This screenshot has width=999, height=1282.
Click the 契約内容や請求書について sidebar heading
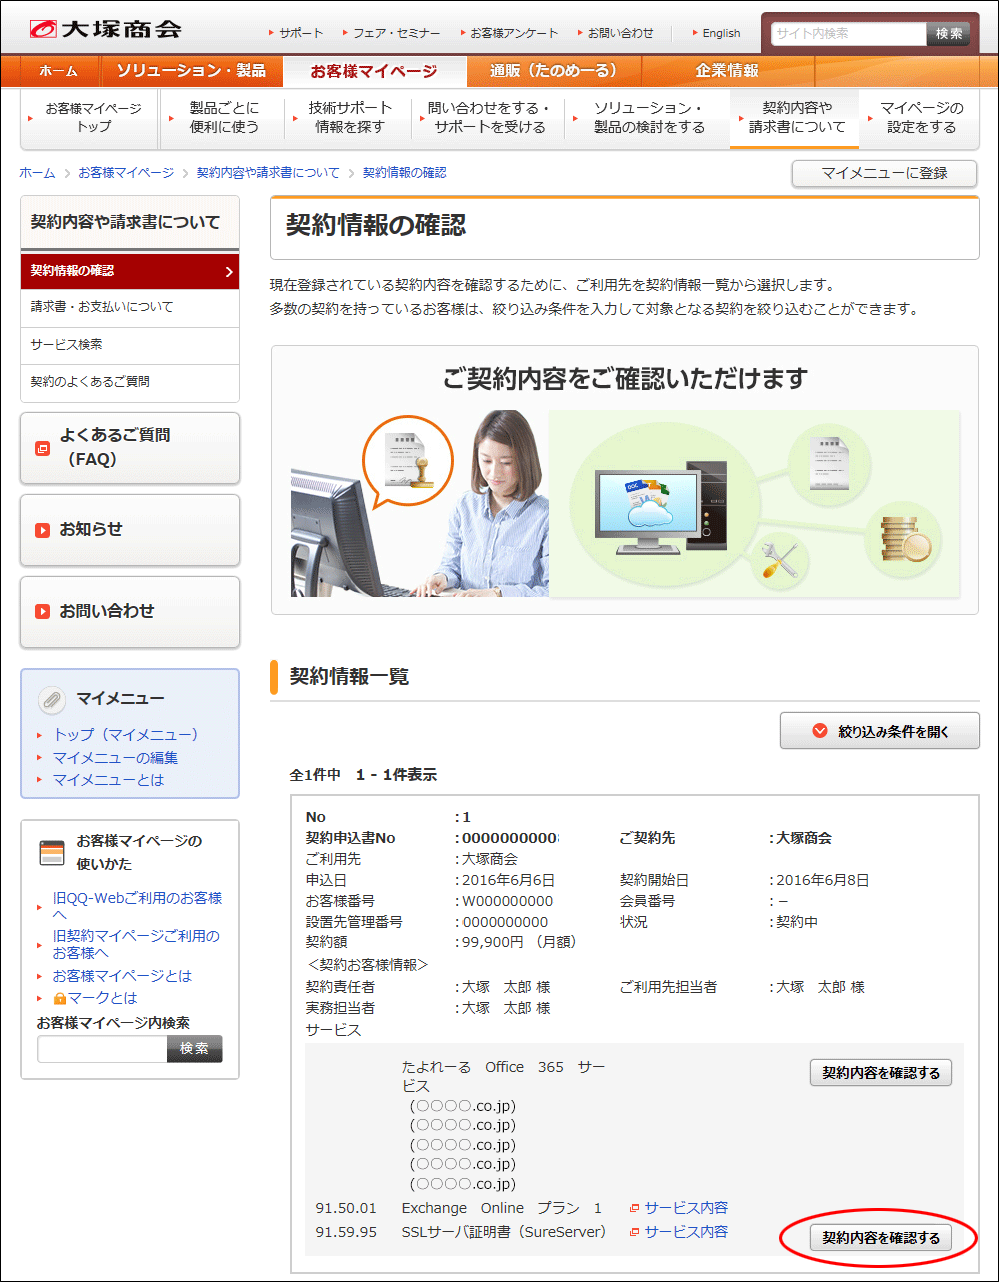(x=130, y=222)
